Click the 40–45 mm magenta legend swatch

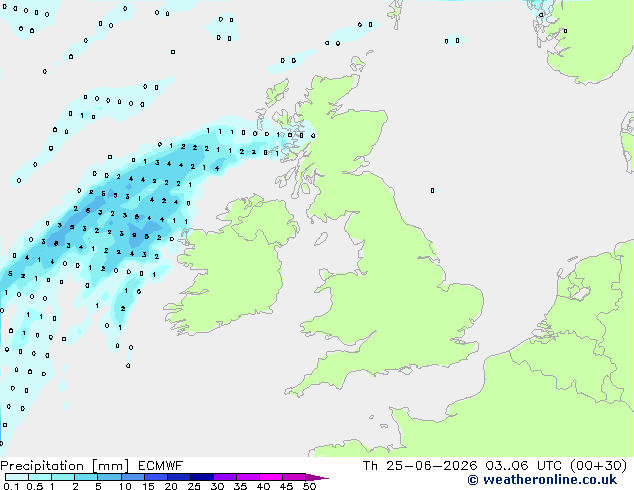(271, 477)
